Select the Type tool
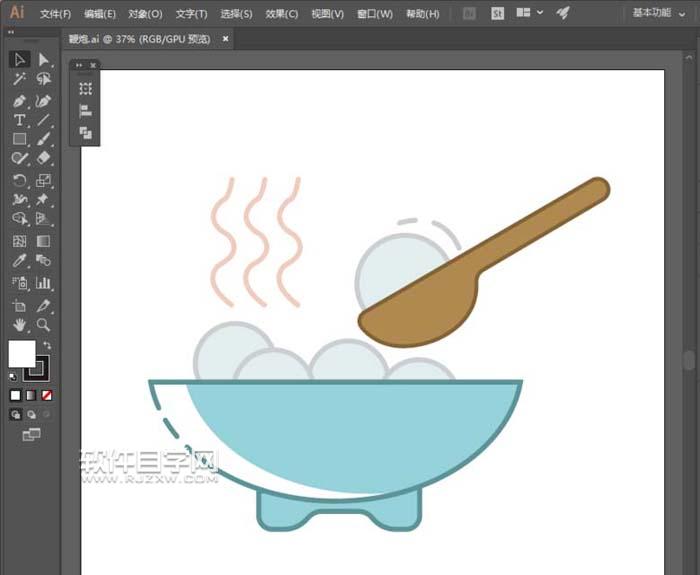Screen dimensions: 700x575 [x=20, y=120]
